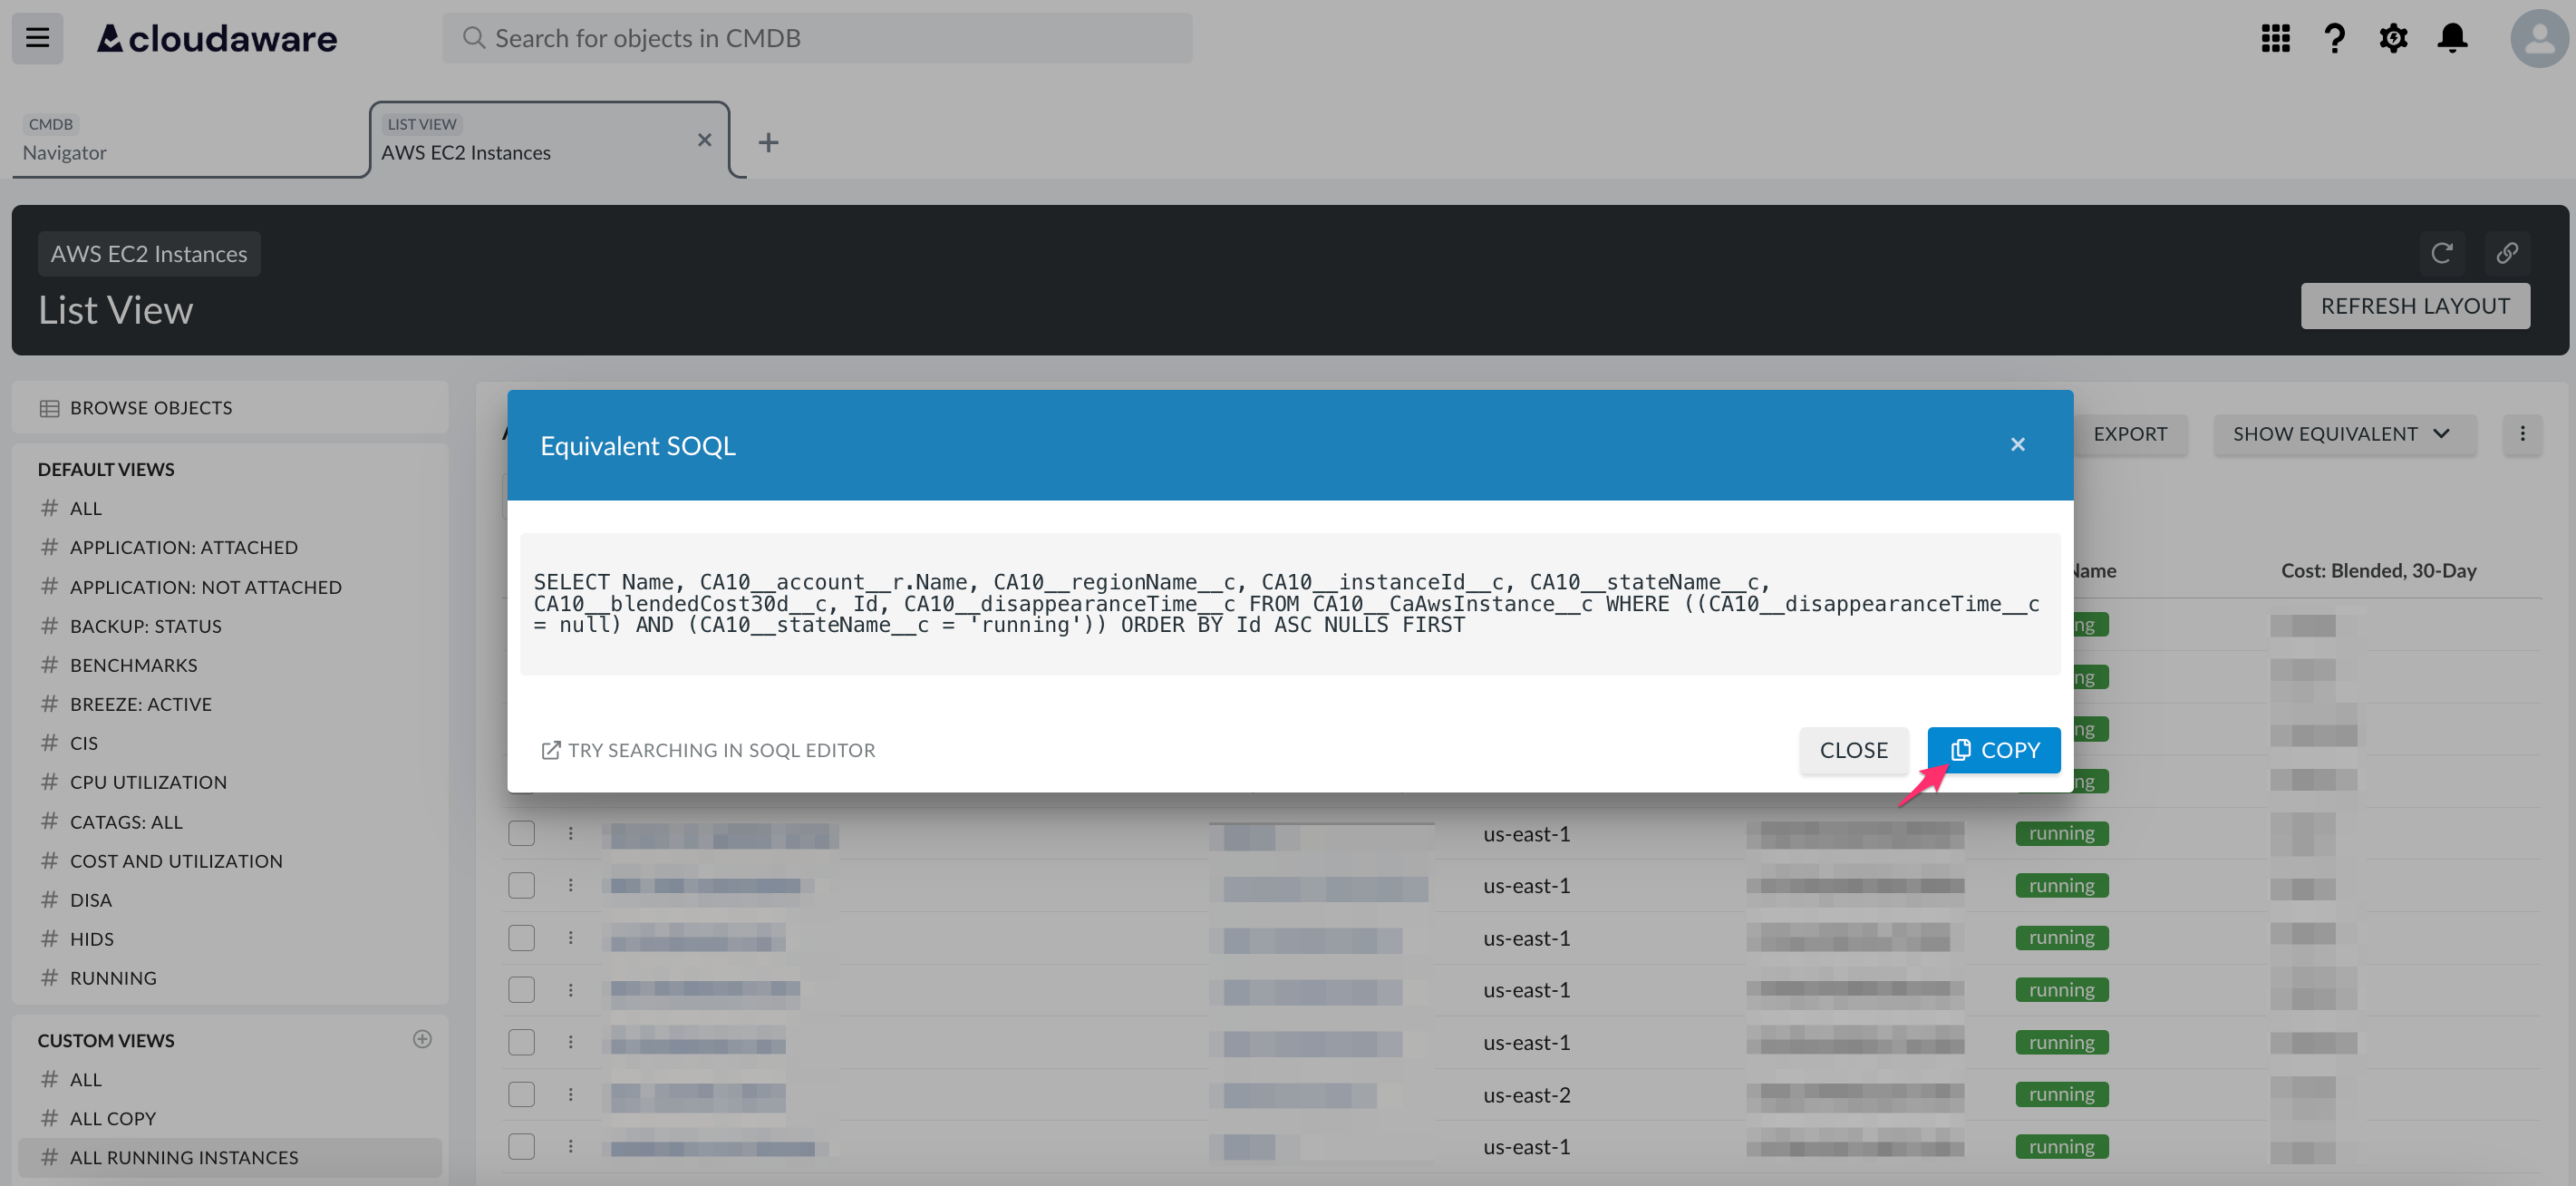Open the more options vertical dots button
Viewport: 2576px width, 1186px height.
(x=2522, y=434)
